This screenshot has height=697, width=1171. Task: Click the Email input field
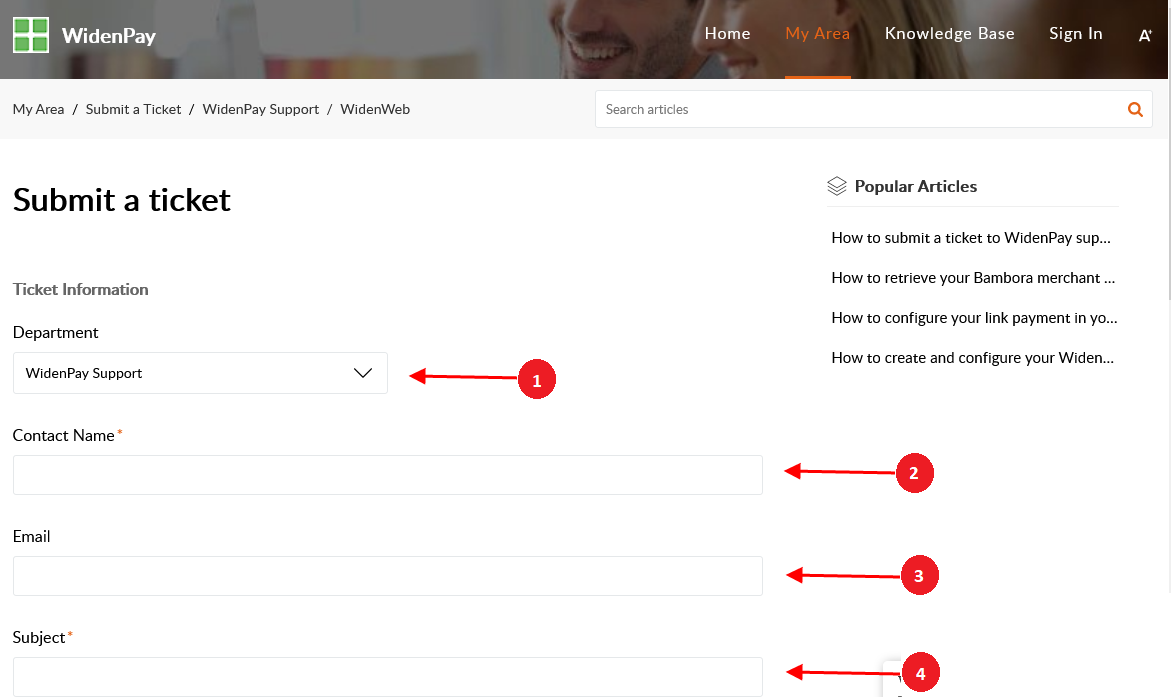click(x=388, y=576)
